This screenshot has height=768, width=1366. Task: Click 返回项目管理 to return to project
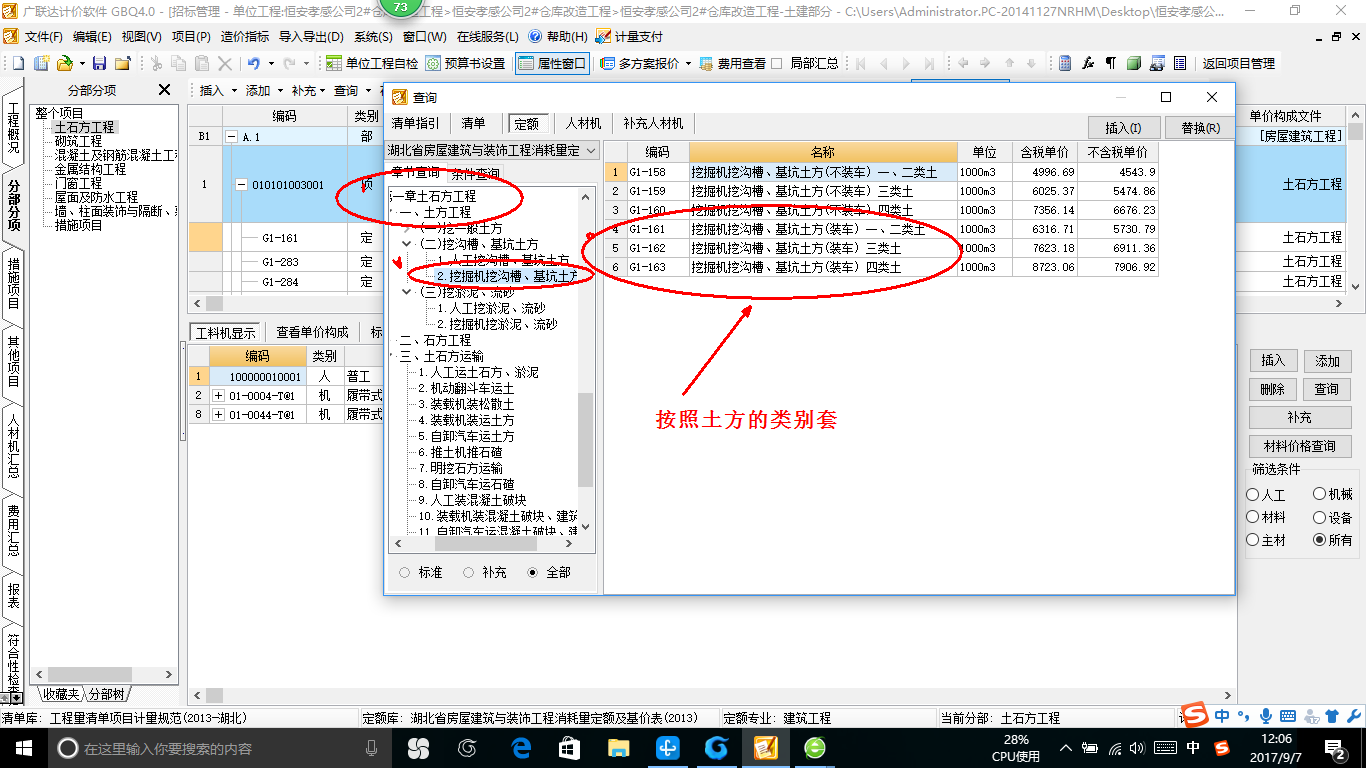[1238, 63]
